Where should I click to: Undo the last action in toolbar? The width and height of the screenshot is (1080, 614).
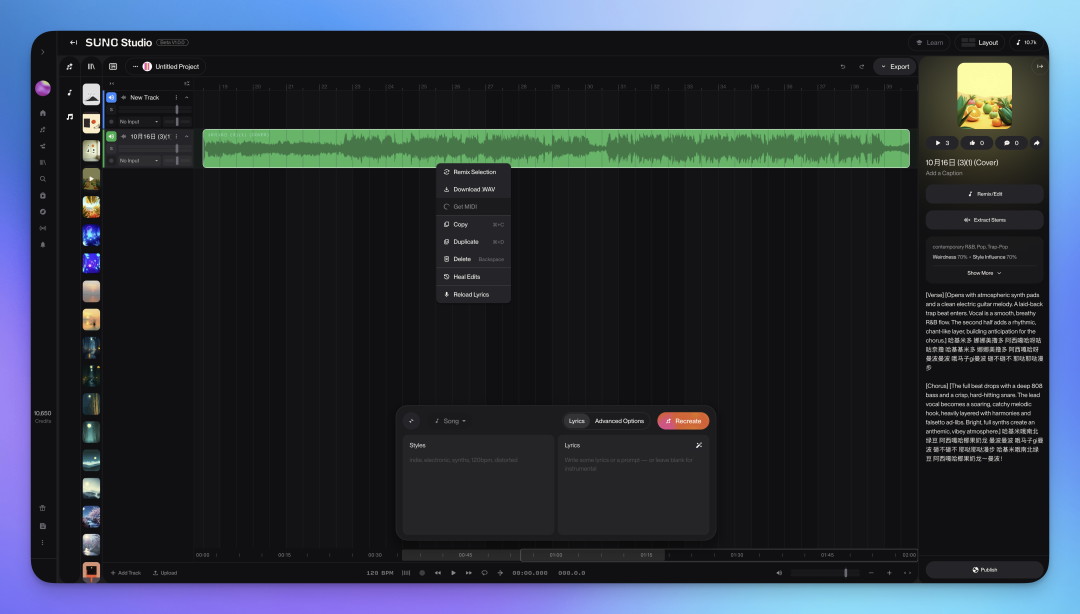842,67
